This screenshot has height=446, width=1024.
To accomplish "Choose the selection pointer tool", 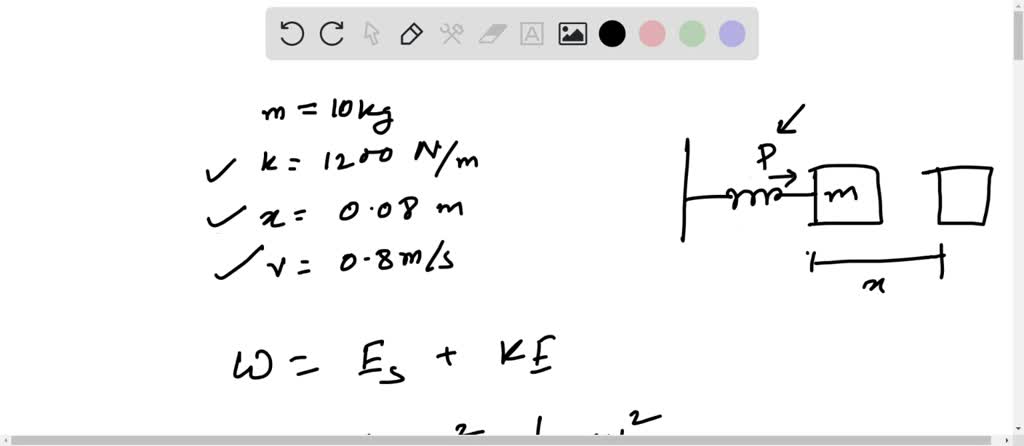I will click(371, 34).
